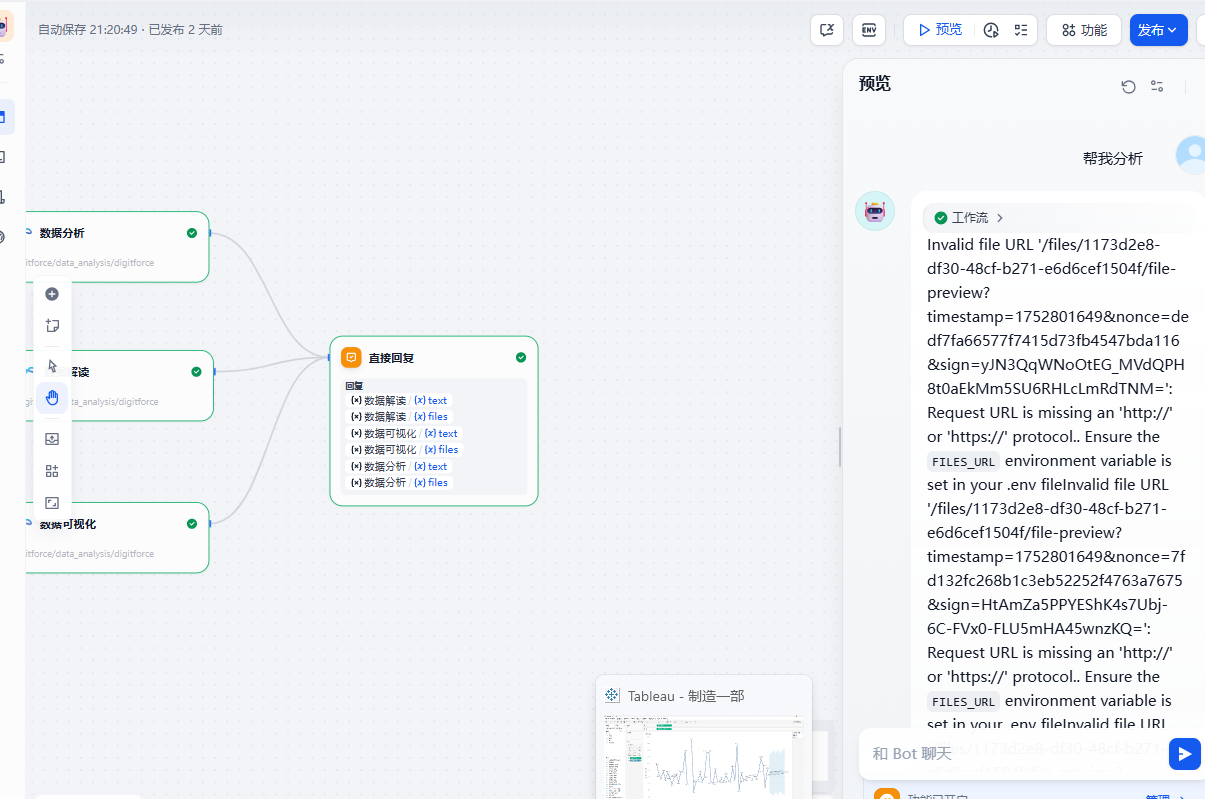
Task: Click the 数据解读 text variable tag
Action: tap(399, 401)
